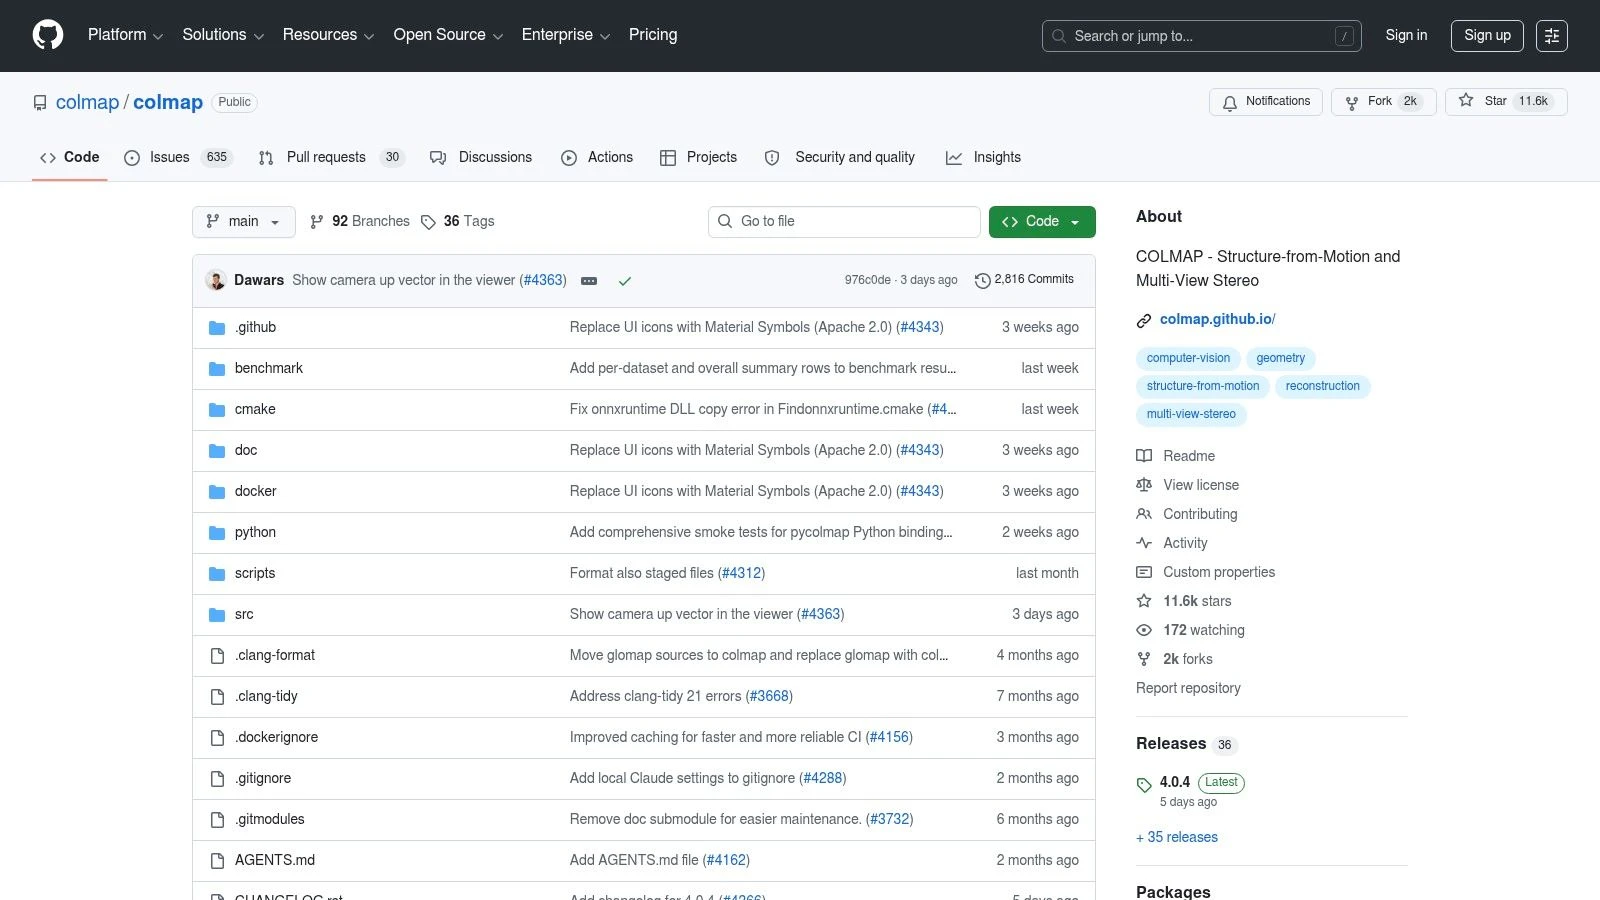Click the structure-from-motion topic tag
Image resolution: width=1600 pixels, height=900 pixels.
tap(1203, 386)
